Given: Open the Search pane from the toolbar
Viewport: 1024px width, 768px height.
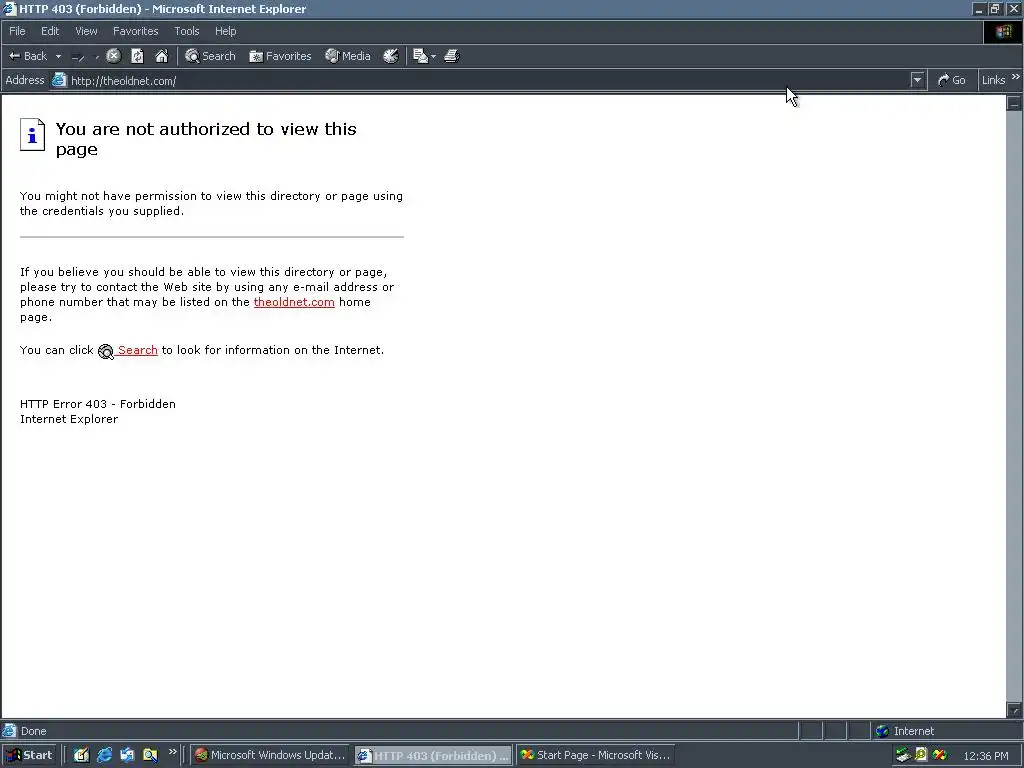Looking at the screenshot, I should coord(210,56).
